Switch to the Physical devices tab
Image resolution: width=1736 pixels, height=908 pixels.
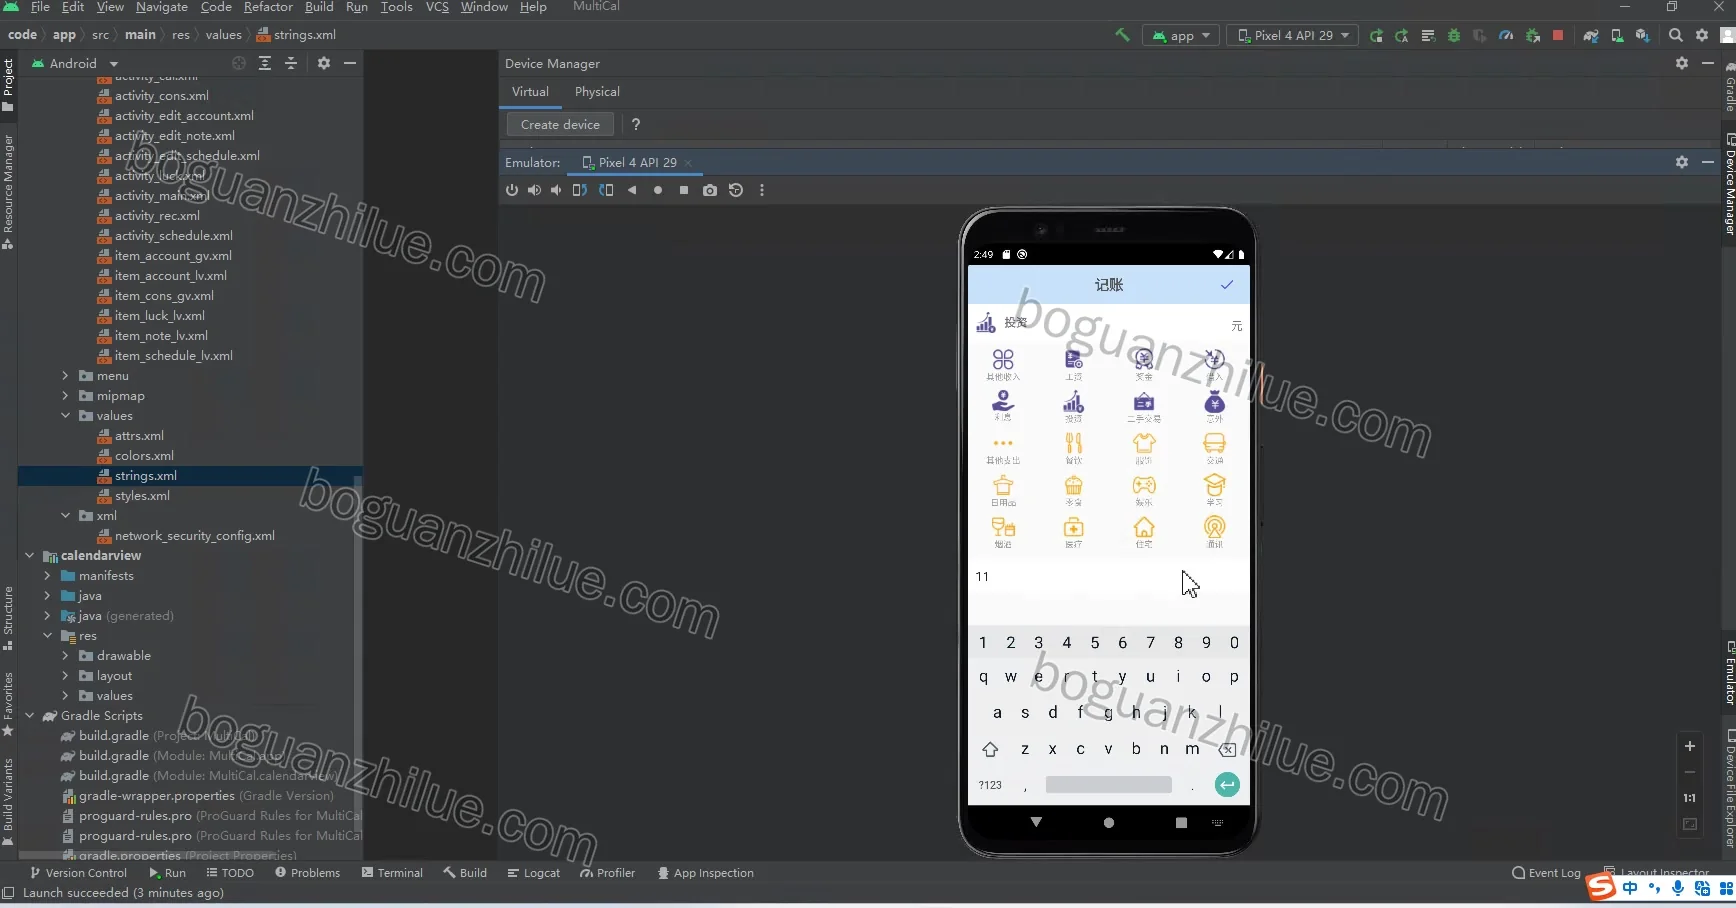[597, 91]
